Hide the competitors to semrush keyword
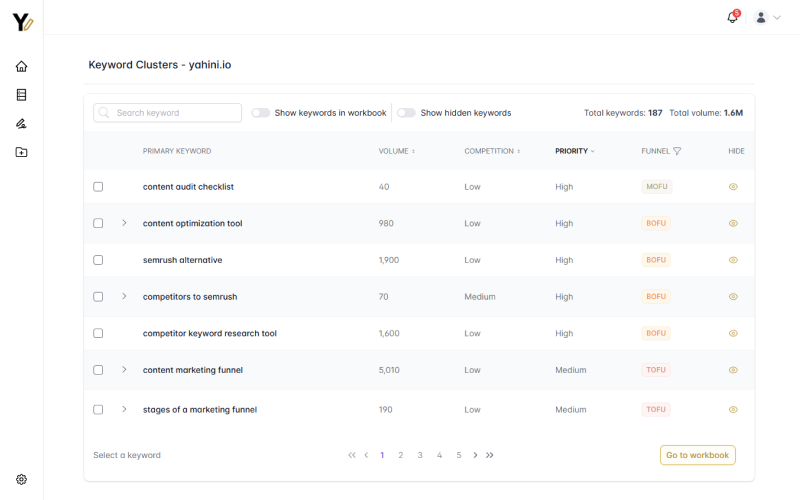800x500 pixels. coord(733,297)
